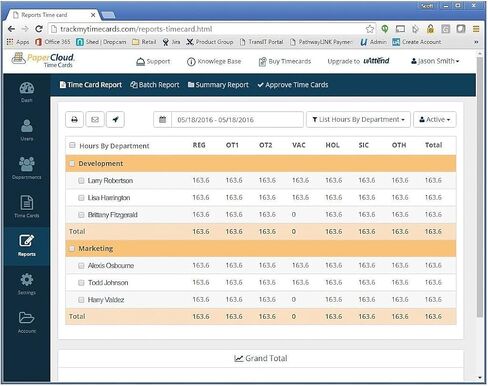Open the Settings gear in sidebar
The image size is (488, 386).
(x=27, y=284)
